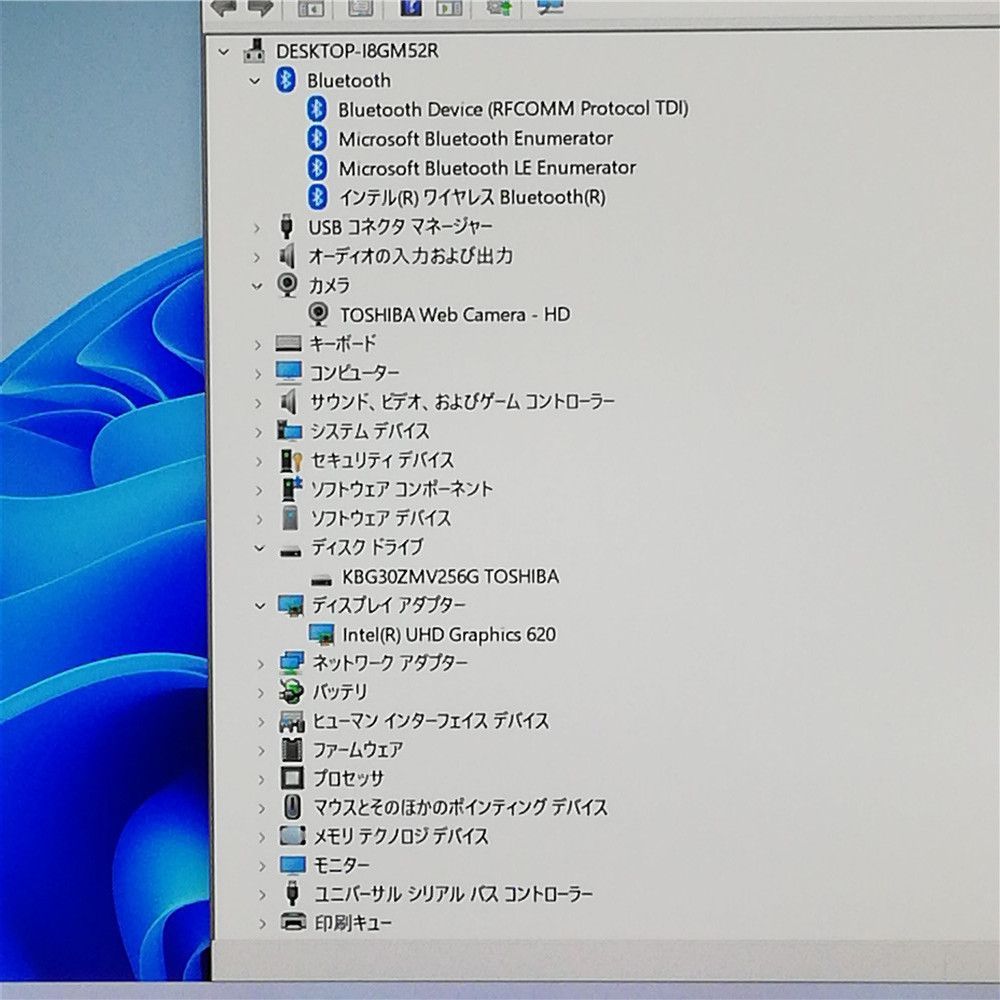Select the コンピューター monitor icon
1000x1000 pixels.
[289, 372]
